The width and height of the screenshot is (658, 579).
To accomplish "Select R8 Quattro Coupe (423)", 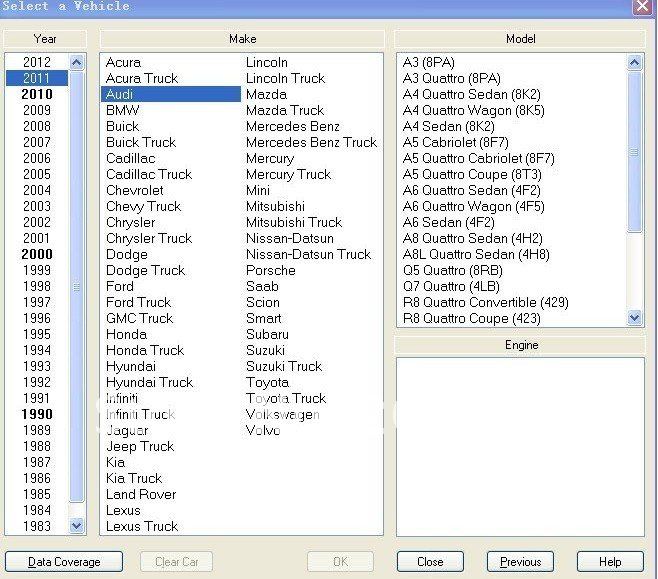I will point(472,318).
